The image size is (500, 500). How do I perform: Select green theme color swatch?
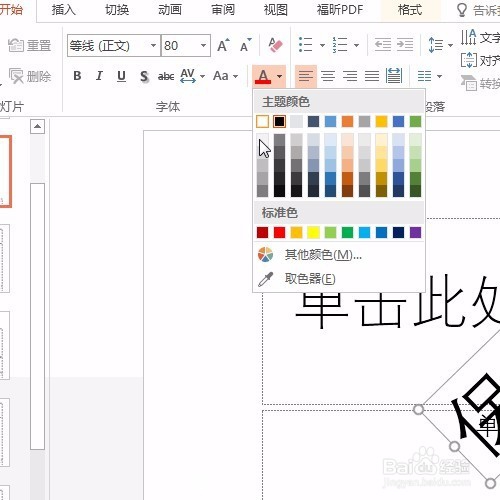coord(415,121)
